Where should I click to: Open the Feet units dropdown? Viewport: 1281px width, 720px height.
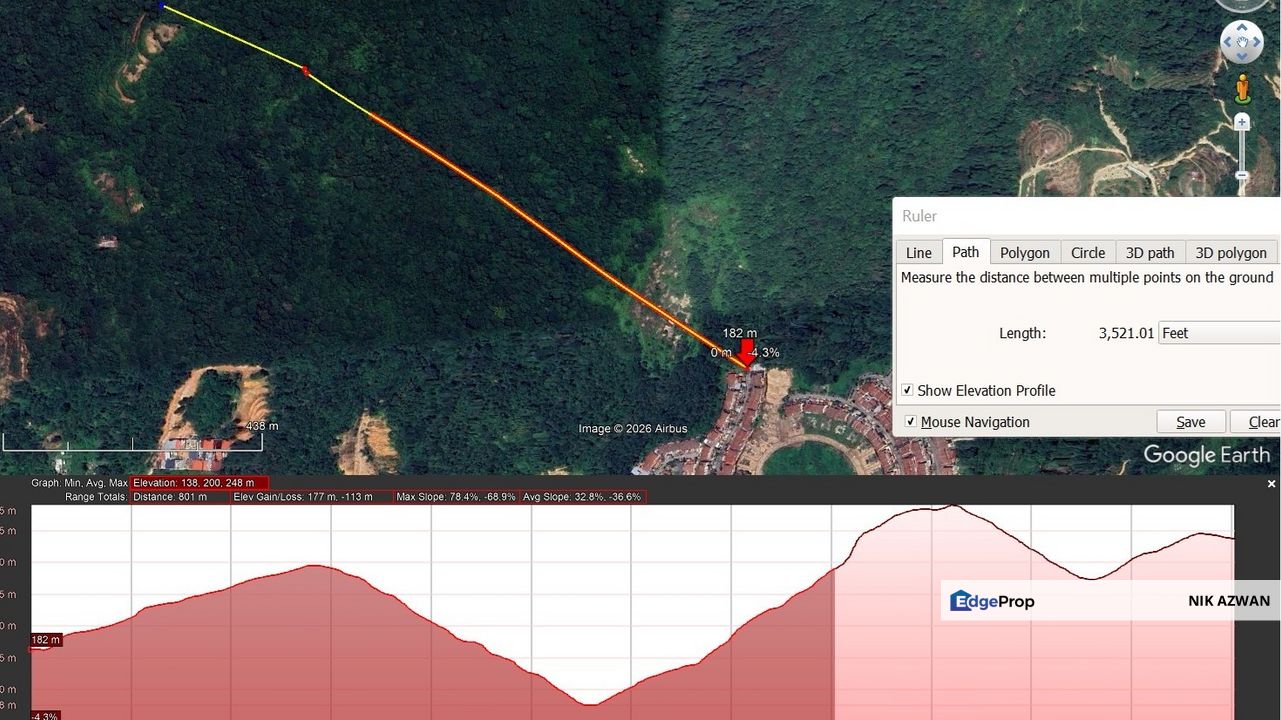(1219, 332)
